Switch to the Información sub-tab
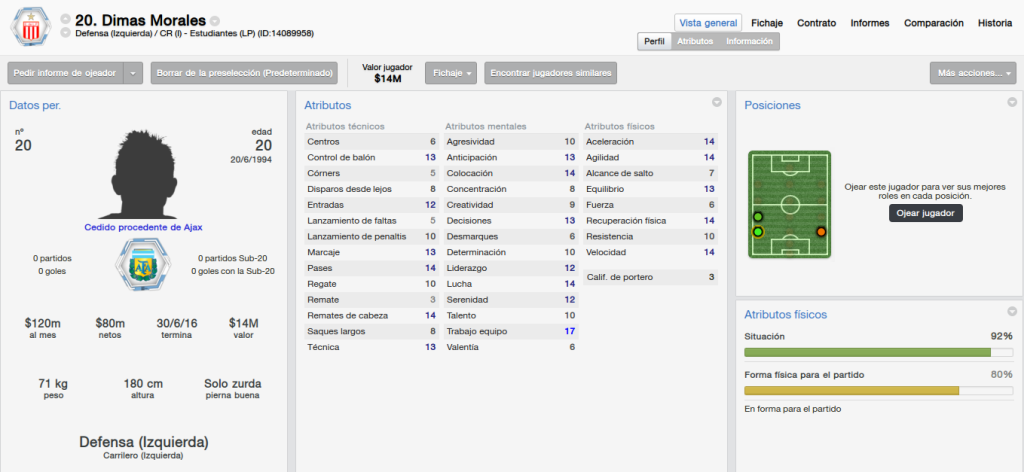Image resolution: width=1024 pixels, height=472 pixels. point(749,41)
